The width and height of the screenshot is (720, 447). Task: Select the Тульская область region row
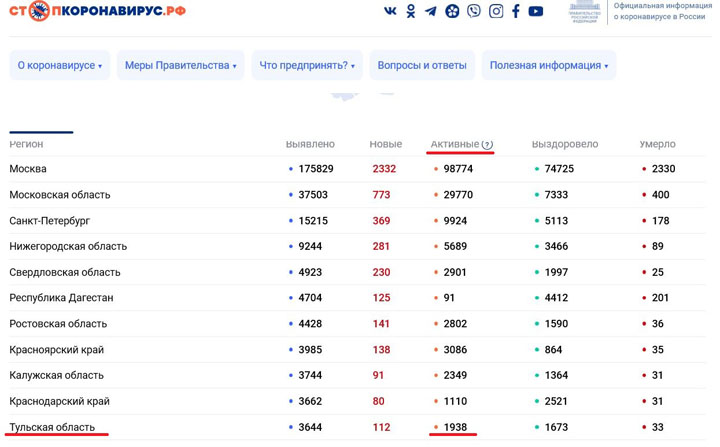52,427
